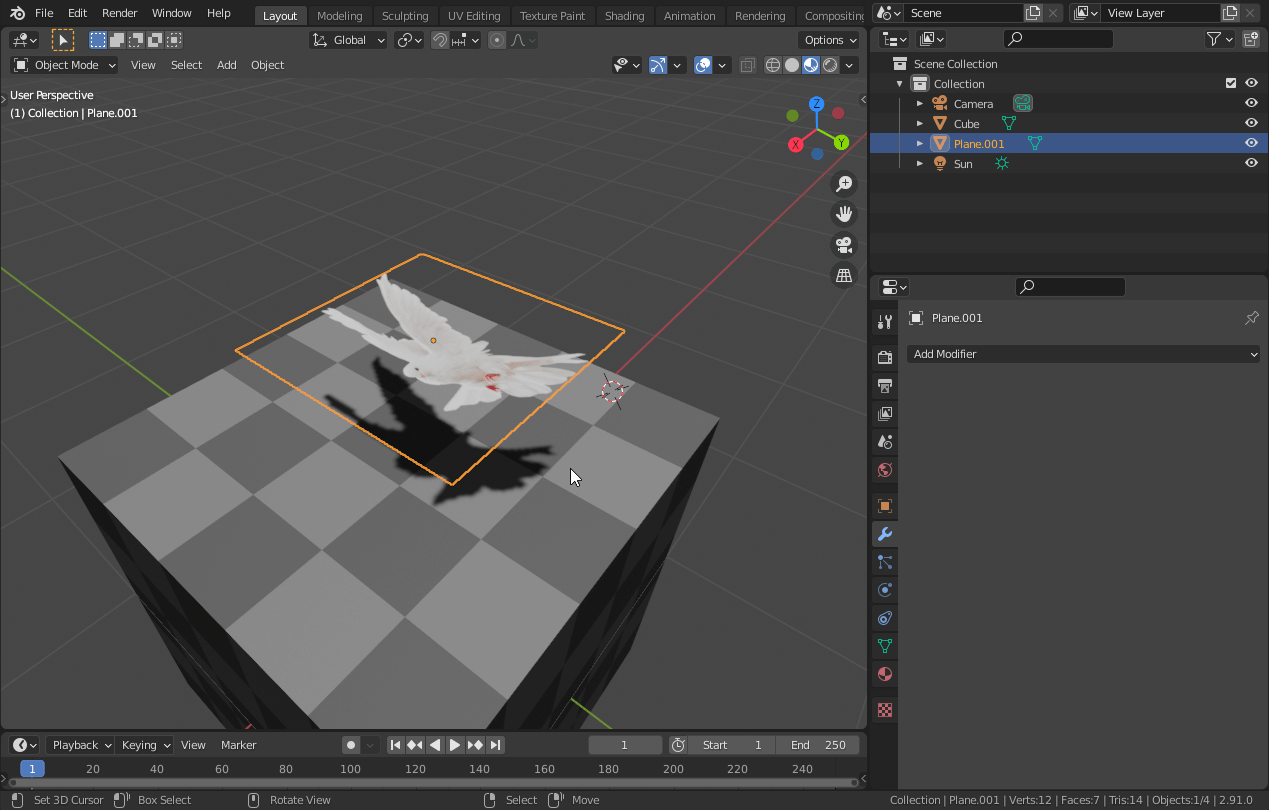Open the File menu
The height and width of the screenshot is (810, 1269).
tap(44, 13)
